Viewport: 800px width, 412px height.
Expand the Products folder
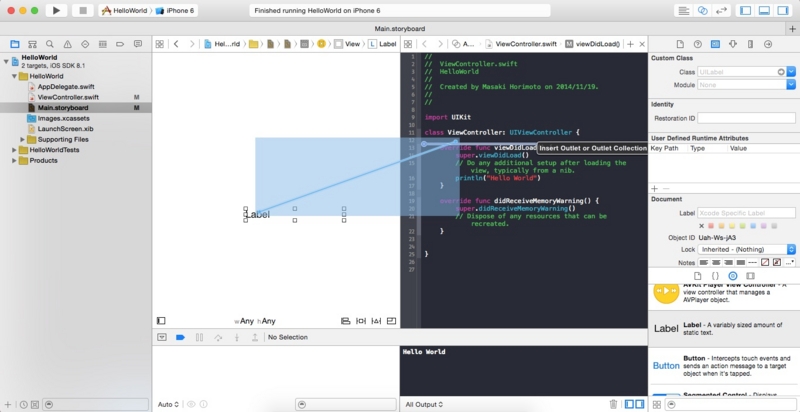14,161
